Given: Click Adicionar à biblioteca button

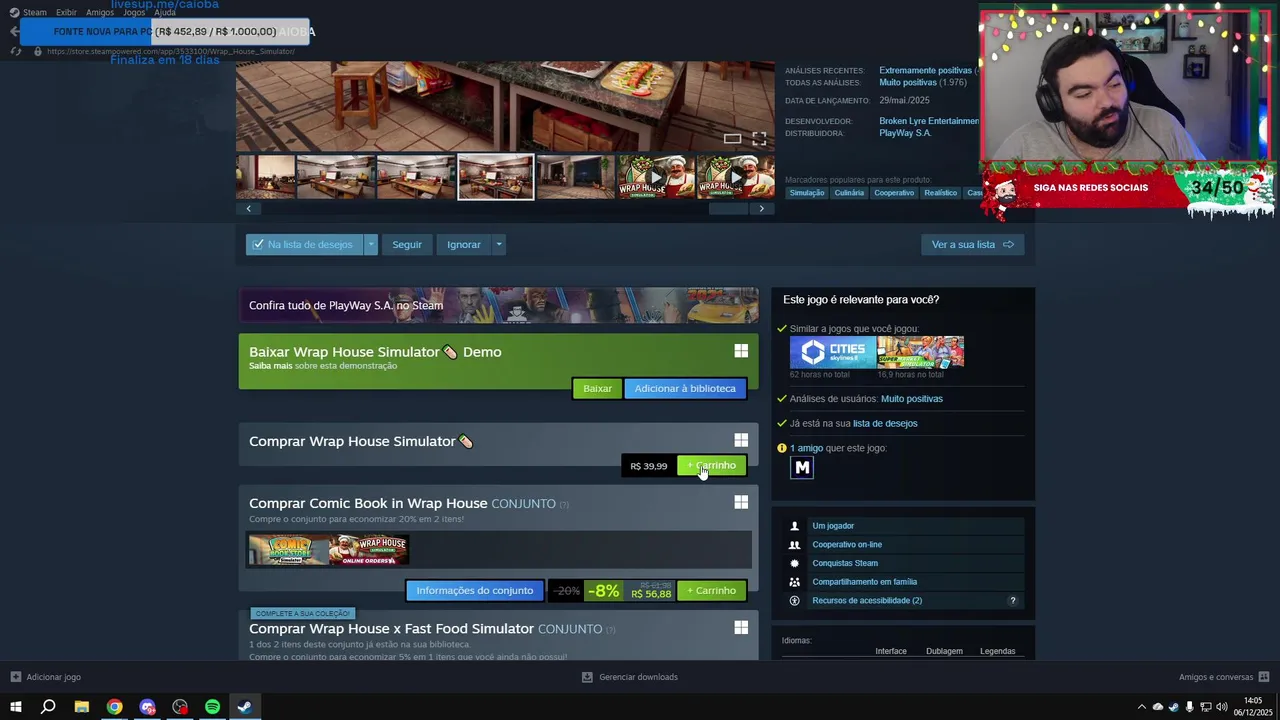Looking at the screenshot, I should coord(685,388).
